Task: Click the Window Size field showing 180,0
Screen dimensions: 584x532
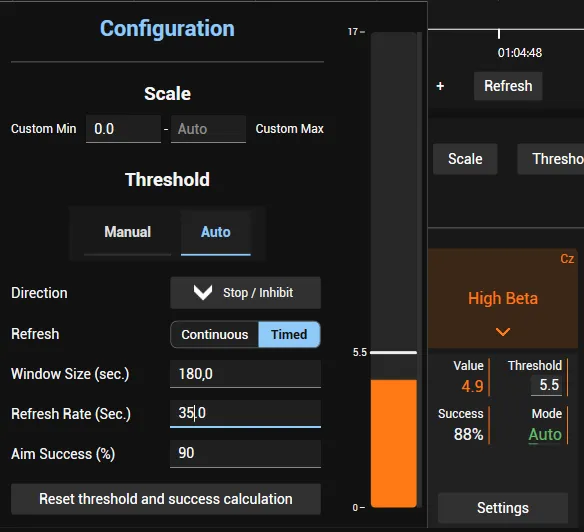Action: [245, 374]
